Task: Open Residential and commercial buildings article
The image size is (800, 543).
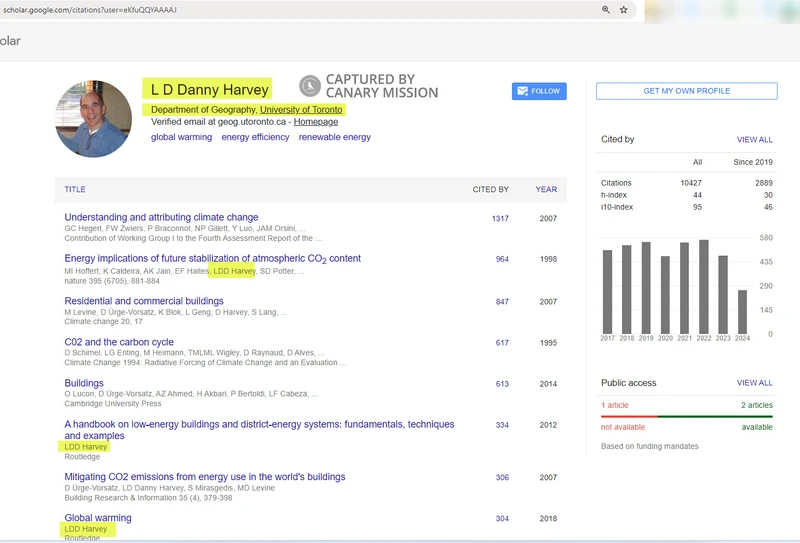Action: (x=144, y=301)
